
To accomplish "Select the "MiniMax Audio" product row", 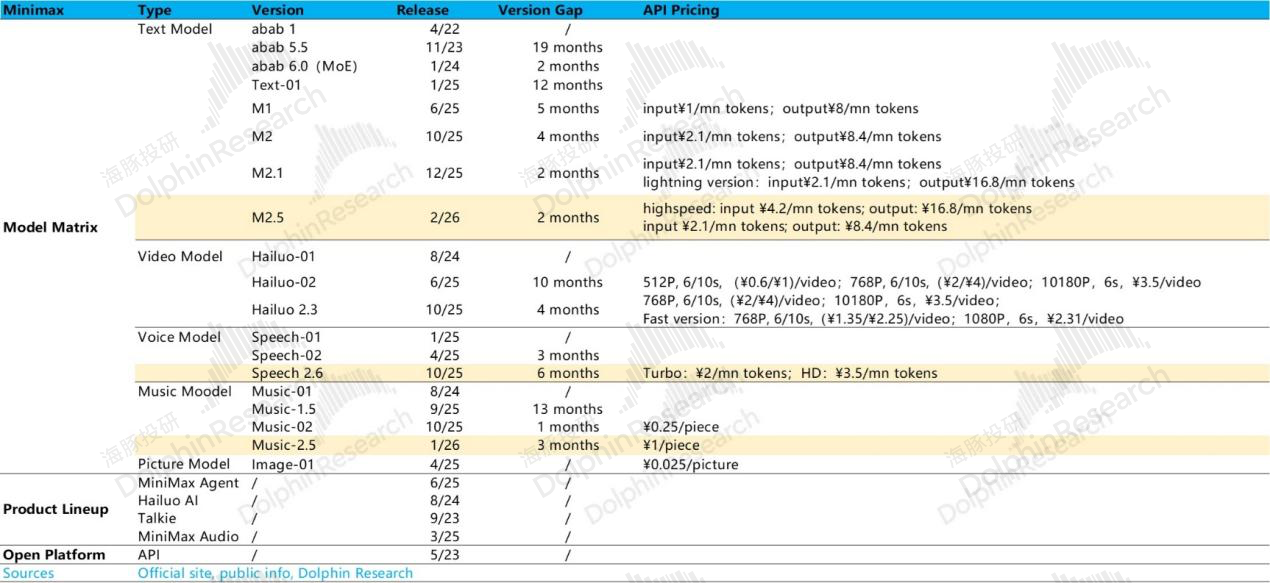I will (x=188, y=536).
